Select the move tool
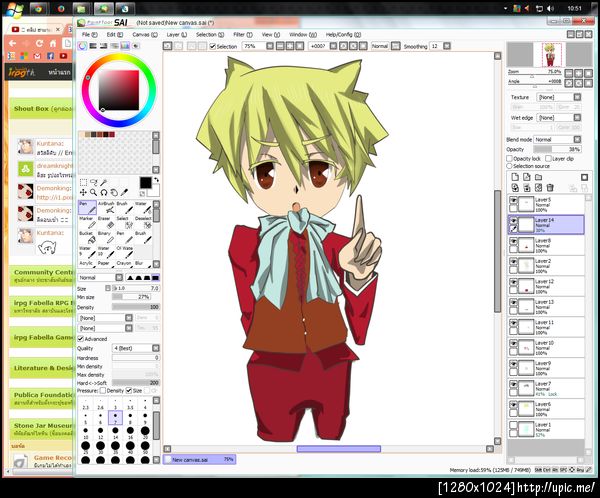Image resolution: width=600 pixels, height=498 pixels. 83,192
